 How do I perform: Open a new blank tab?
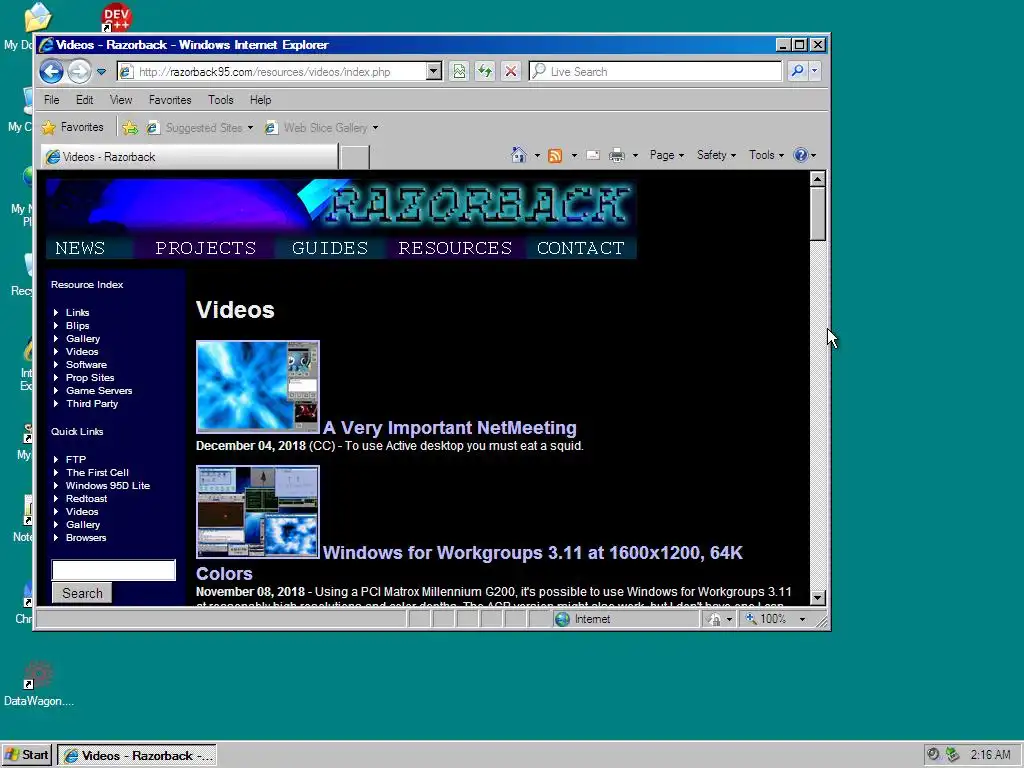tap(355, 157)
